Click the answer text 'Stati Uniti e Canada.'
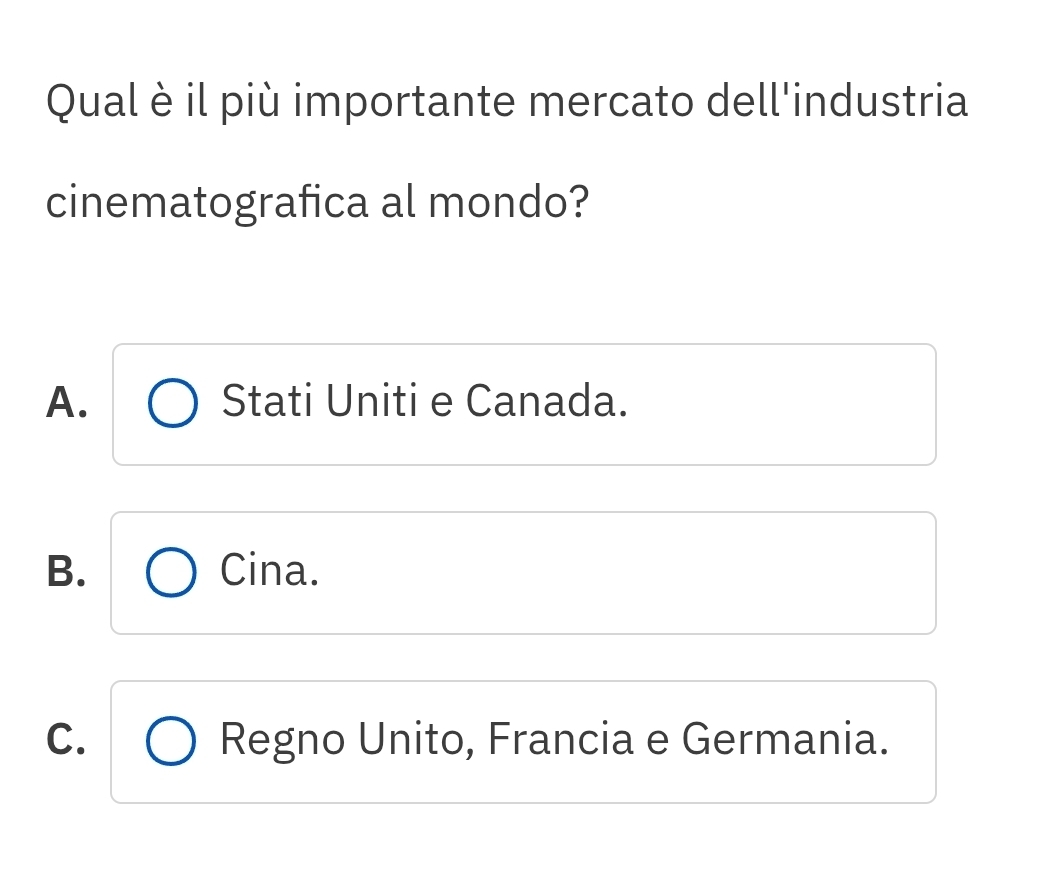The width and height of the screenshot is (1055, 894). tap(425, 403)
